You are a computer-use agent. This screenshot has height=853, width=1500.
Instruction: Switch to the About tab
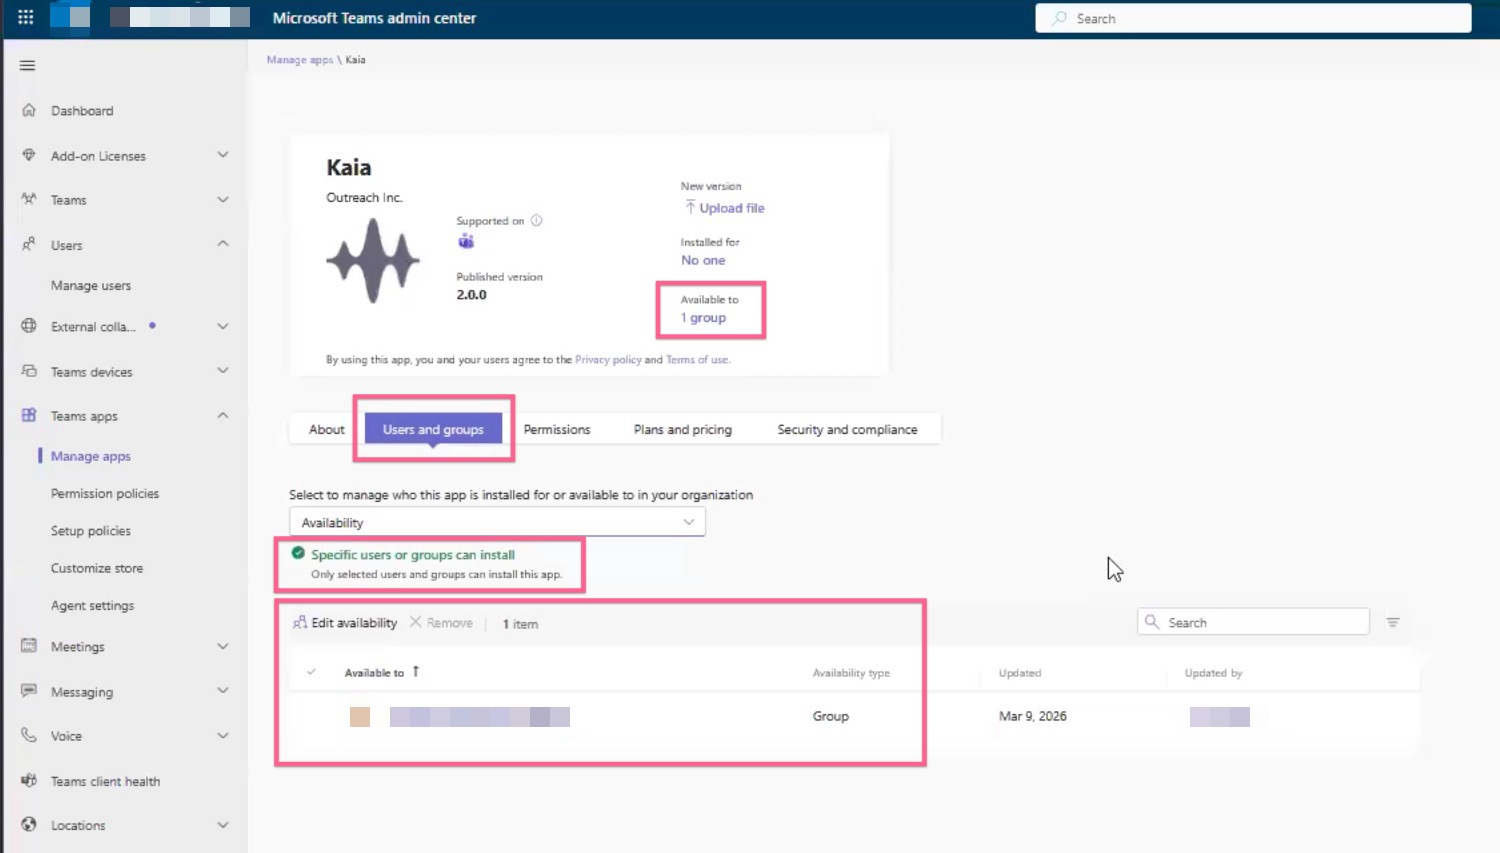pos(327,429)
